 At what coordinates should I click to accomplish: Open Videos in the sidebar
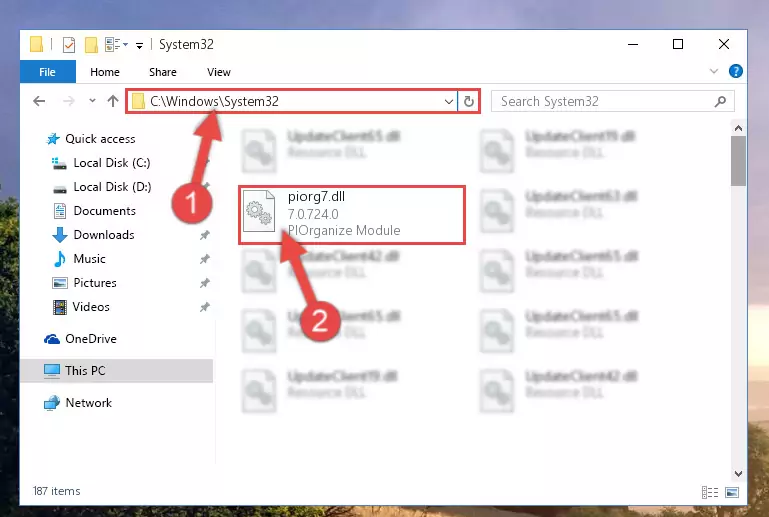[91, 307]
